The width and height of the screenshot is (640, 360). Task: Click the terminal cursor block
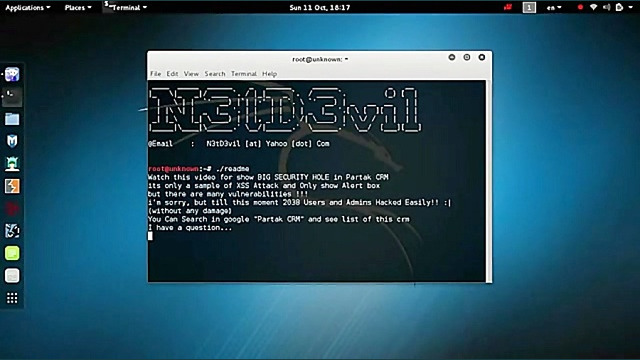150,236
